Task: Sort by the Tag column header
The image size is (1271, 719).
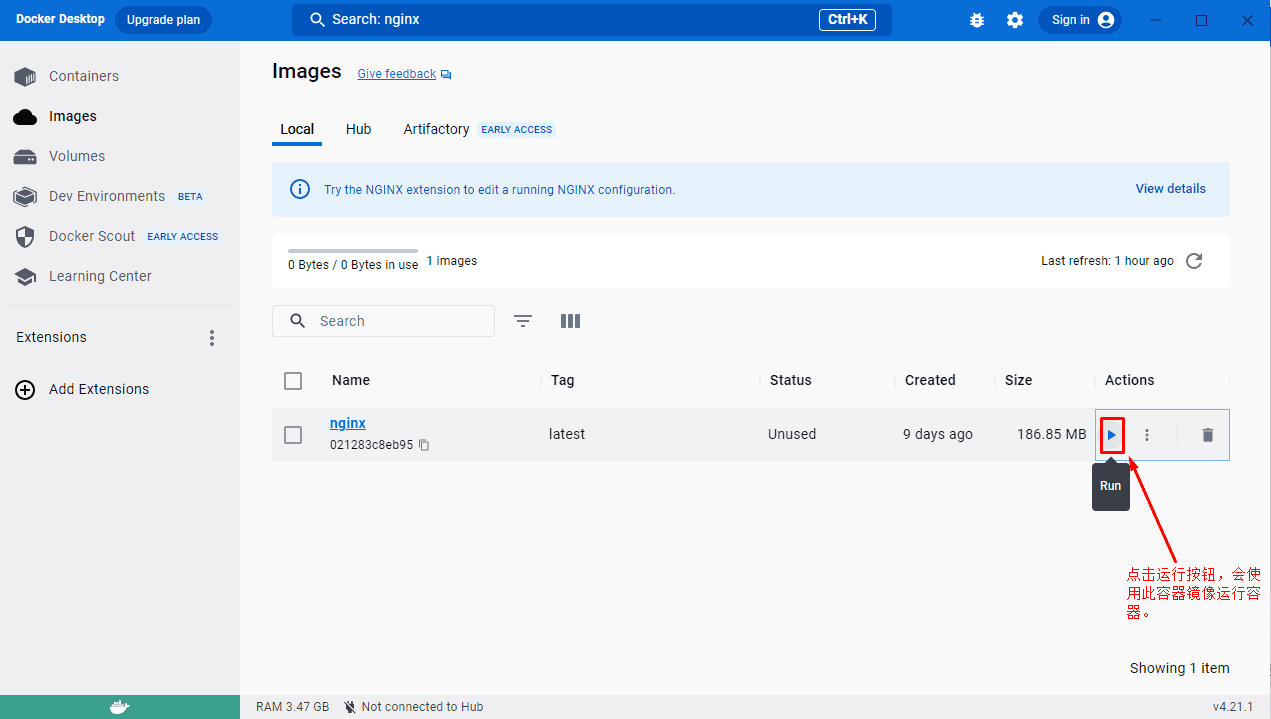Action: click(x=563, y=380)
